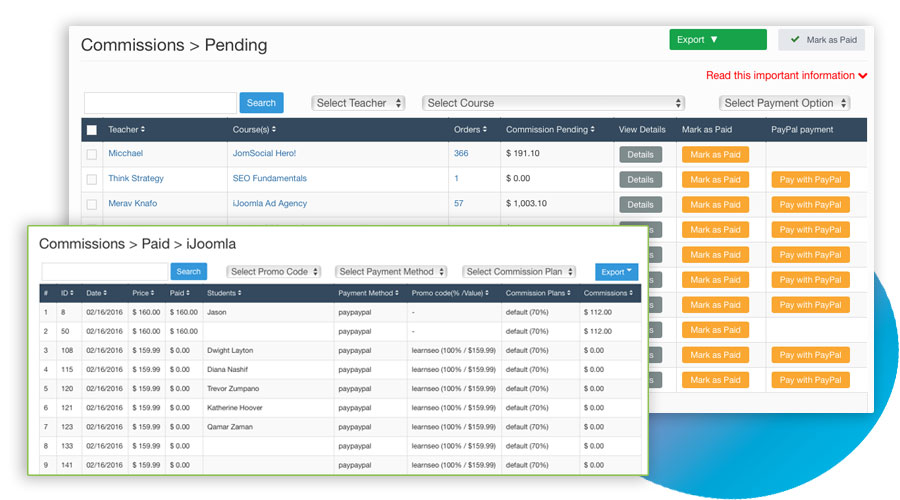
Task: Sort by Teacher column
Action: (126, 130)
